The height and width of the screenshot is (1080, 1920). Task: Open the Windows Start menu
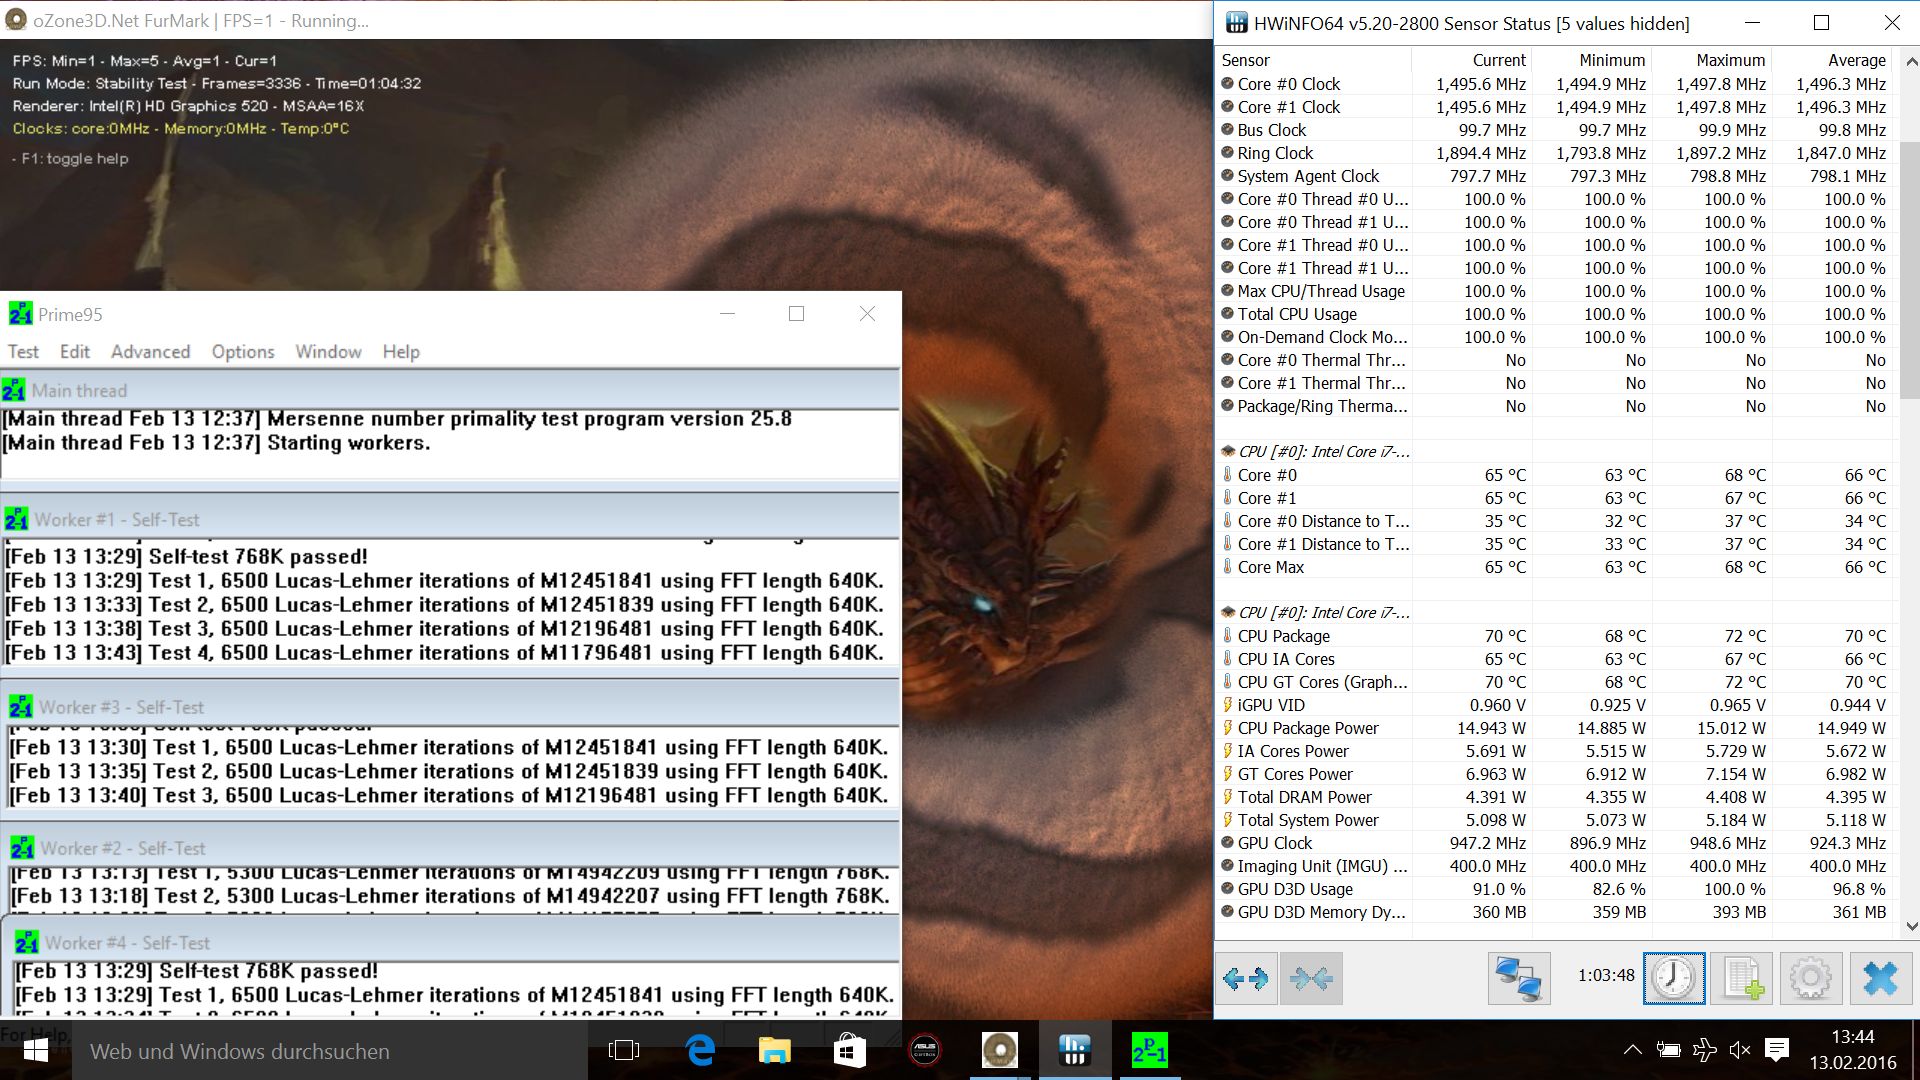tap(36, 1051)
